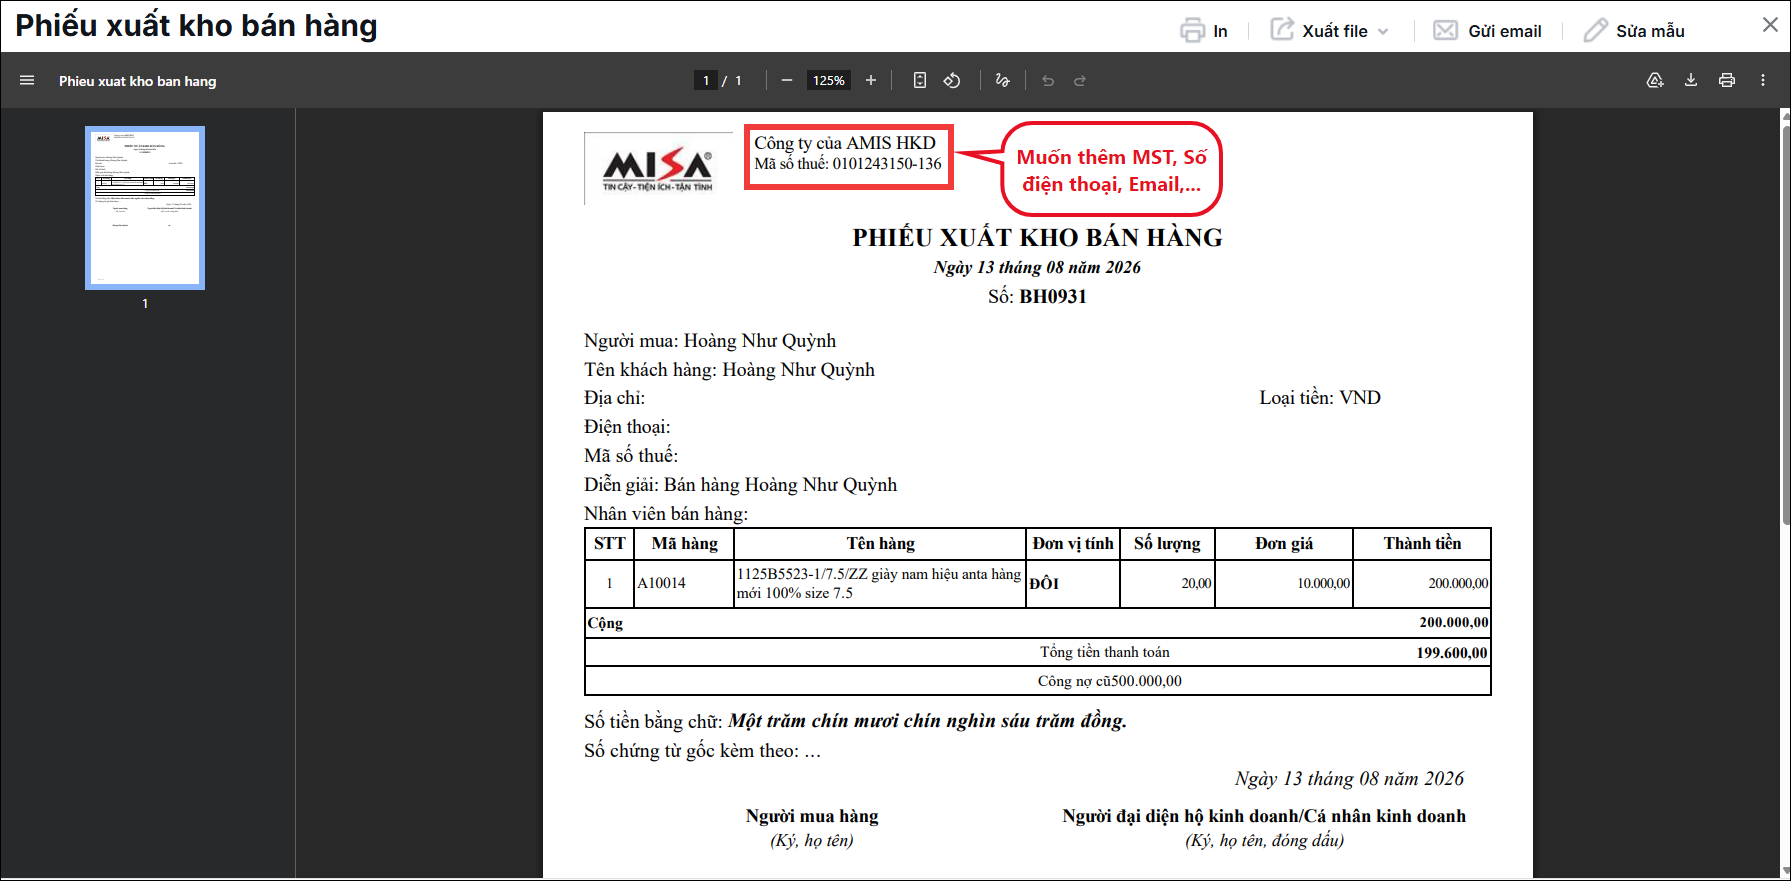Zoom in with the plus button
1791x881 pixels.
point(871,81)
